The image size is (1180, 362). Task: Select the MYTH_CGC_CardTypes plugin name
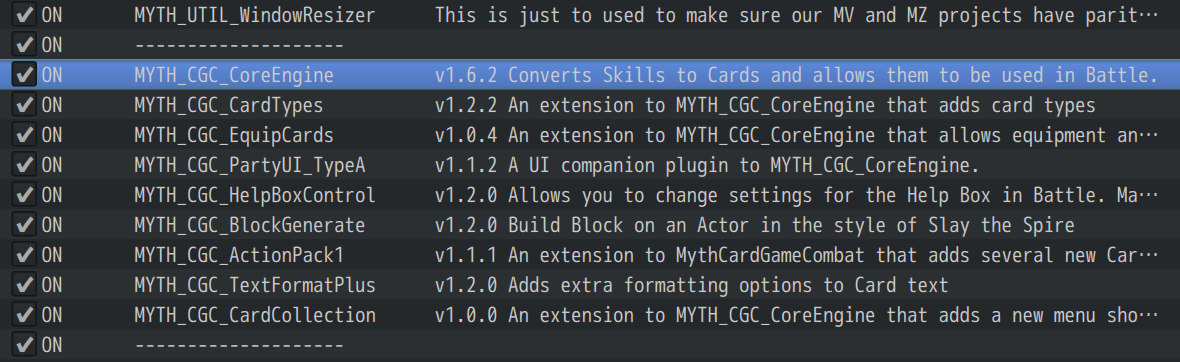229,105
